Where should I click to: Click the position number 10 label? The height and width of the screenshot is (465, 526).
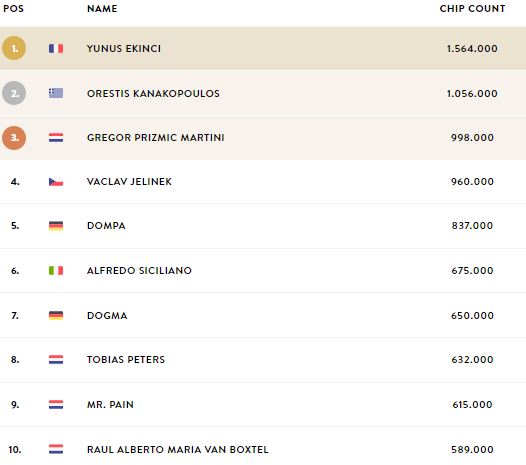point(15,450)
